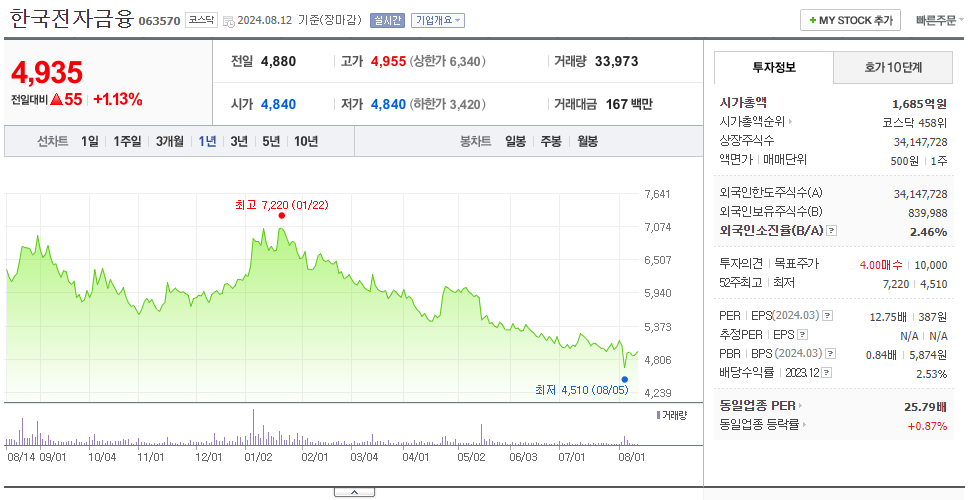Viewport: 968px width, 500px height.
Task: Click the volume spike bar near 05/02
Action: pos(482,435)
